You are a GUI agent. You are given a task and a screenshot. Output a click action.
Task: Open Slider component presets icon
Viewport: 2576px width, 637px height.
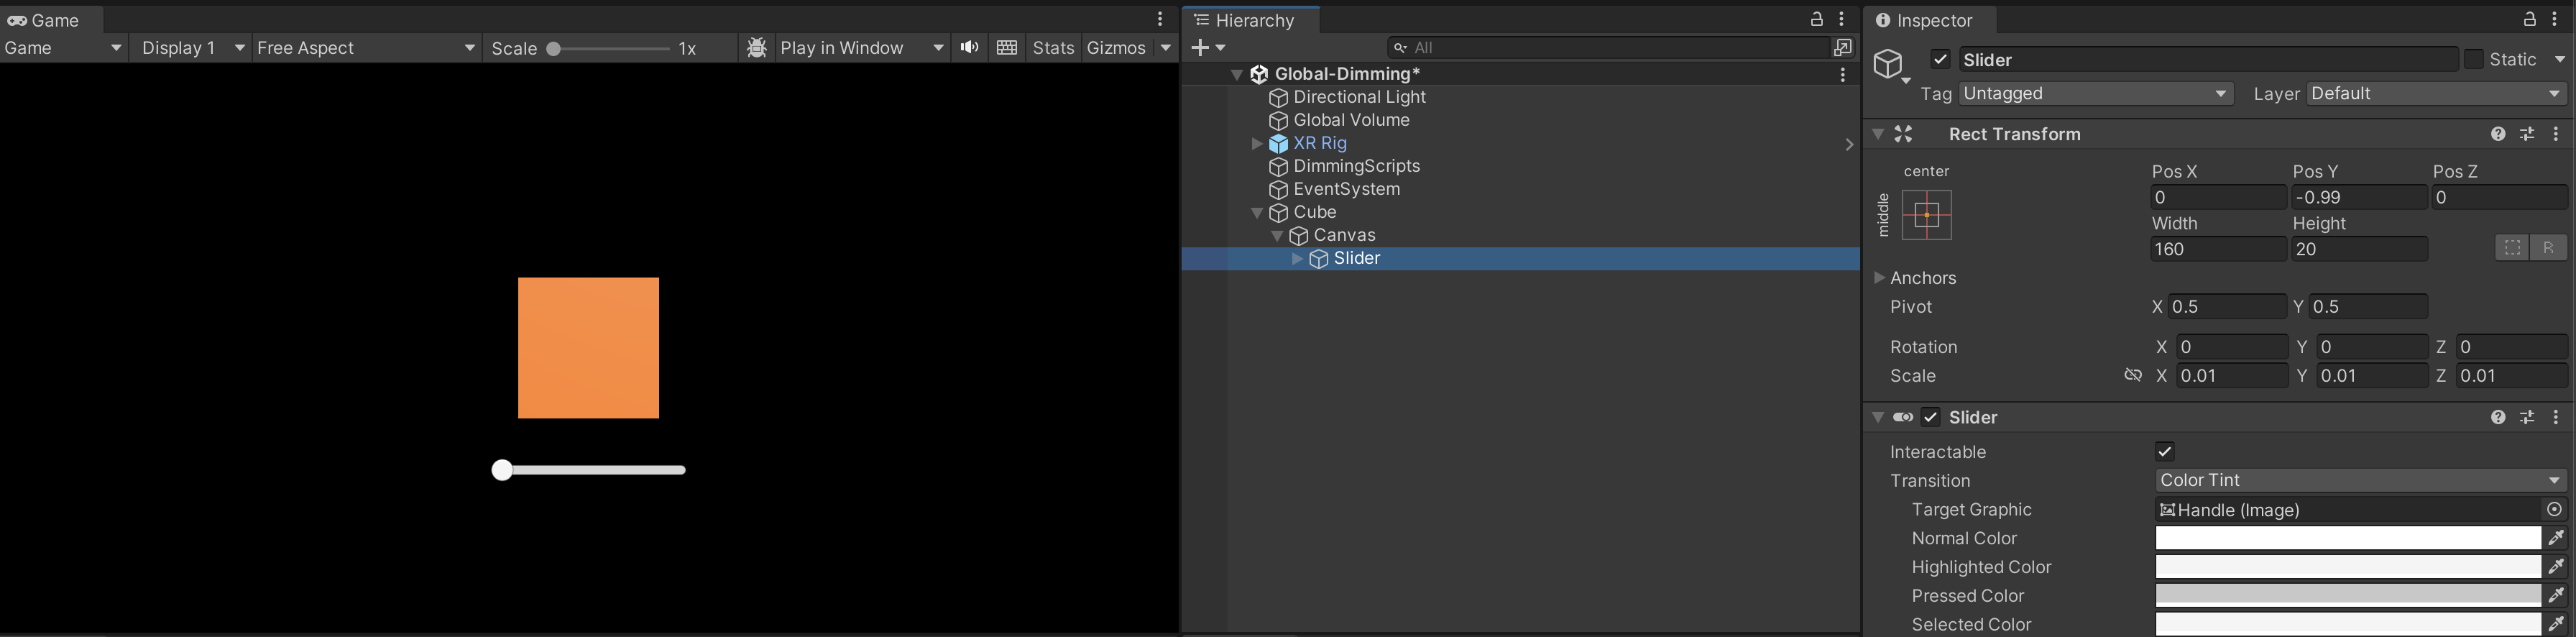pyautogui.click(x=2527, y=417)
